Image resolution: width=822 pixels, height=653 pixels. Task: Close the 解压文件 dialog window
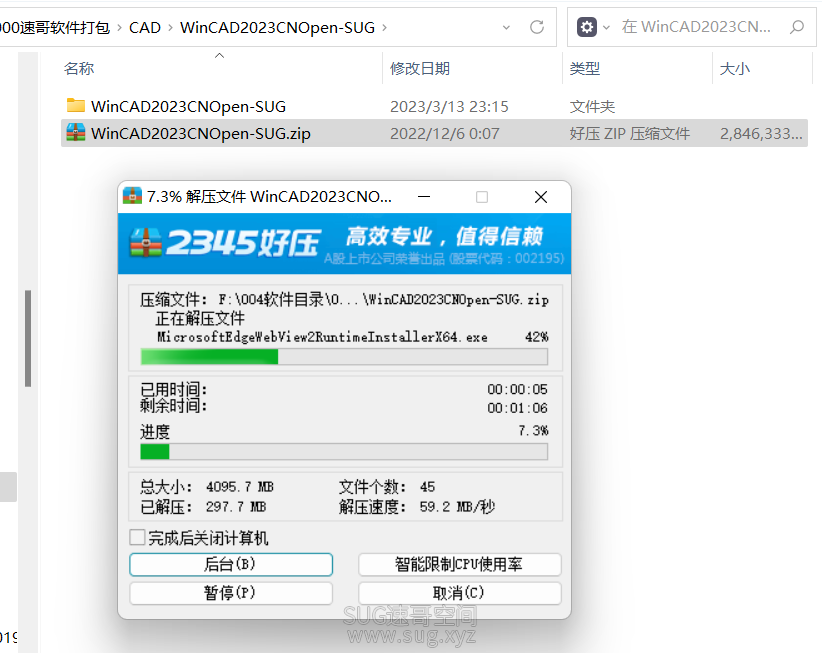pos(541,197)
